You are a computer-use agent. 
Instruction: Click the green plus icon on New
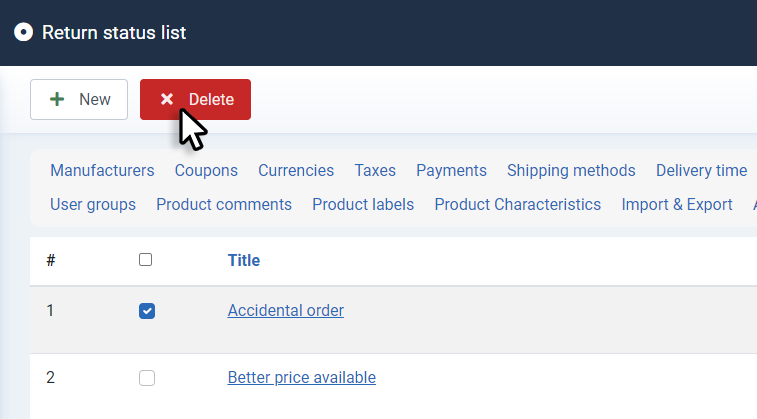(x=57, y=99)
